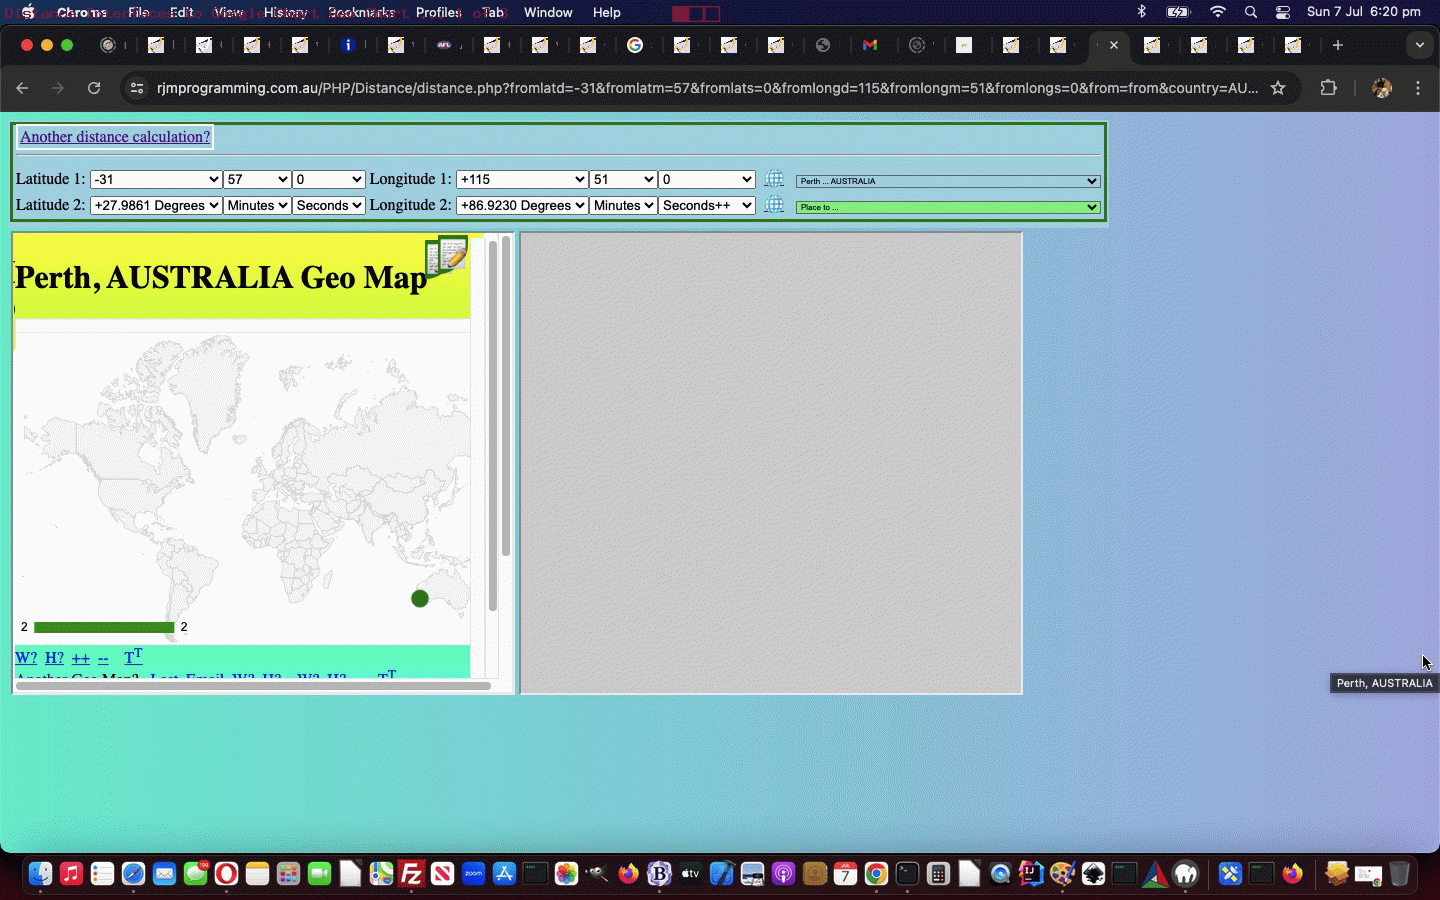Screen dimensions: 1440x900
Task: Click the ++ link under map
Action: 81,658
